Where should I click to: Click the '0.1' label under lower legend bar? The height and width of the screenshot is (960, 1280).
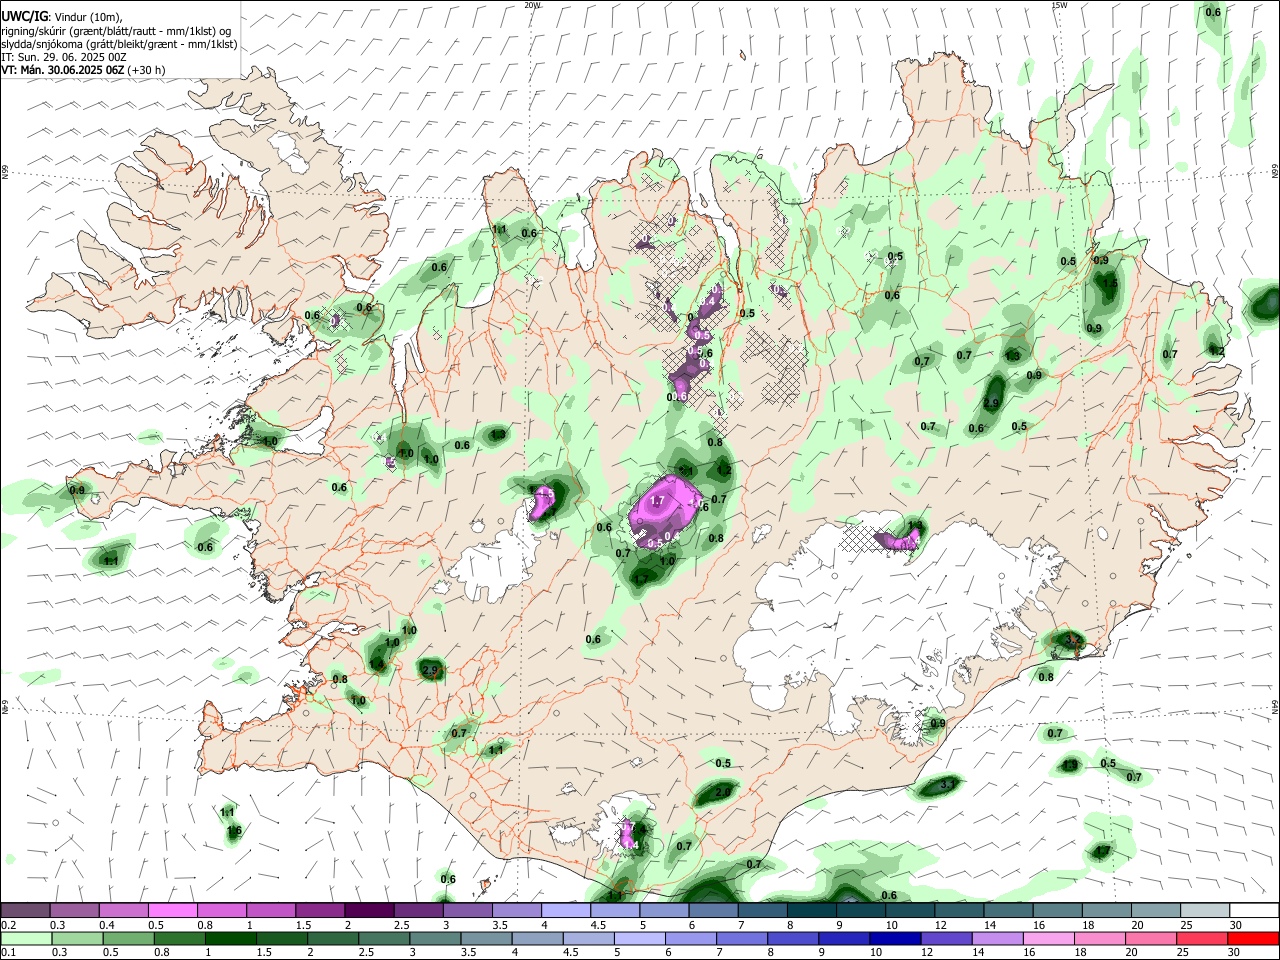click(x=8, y=953)
